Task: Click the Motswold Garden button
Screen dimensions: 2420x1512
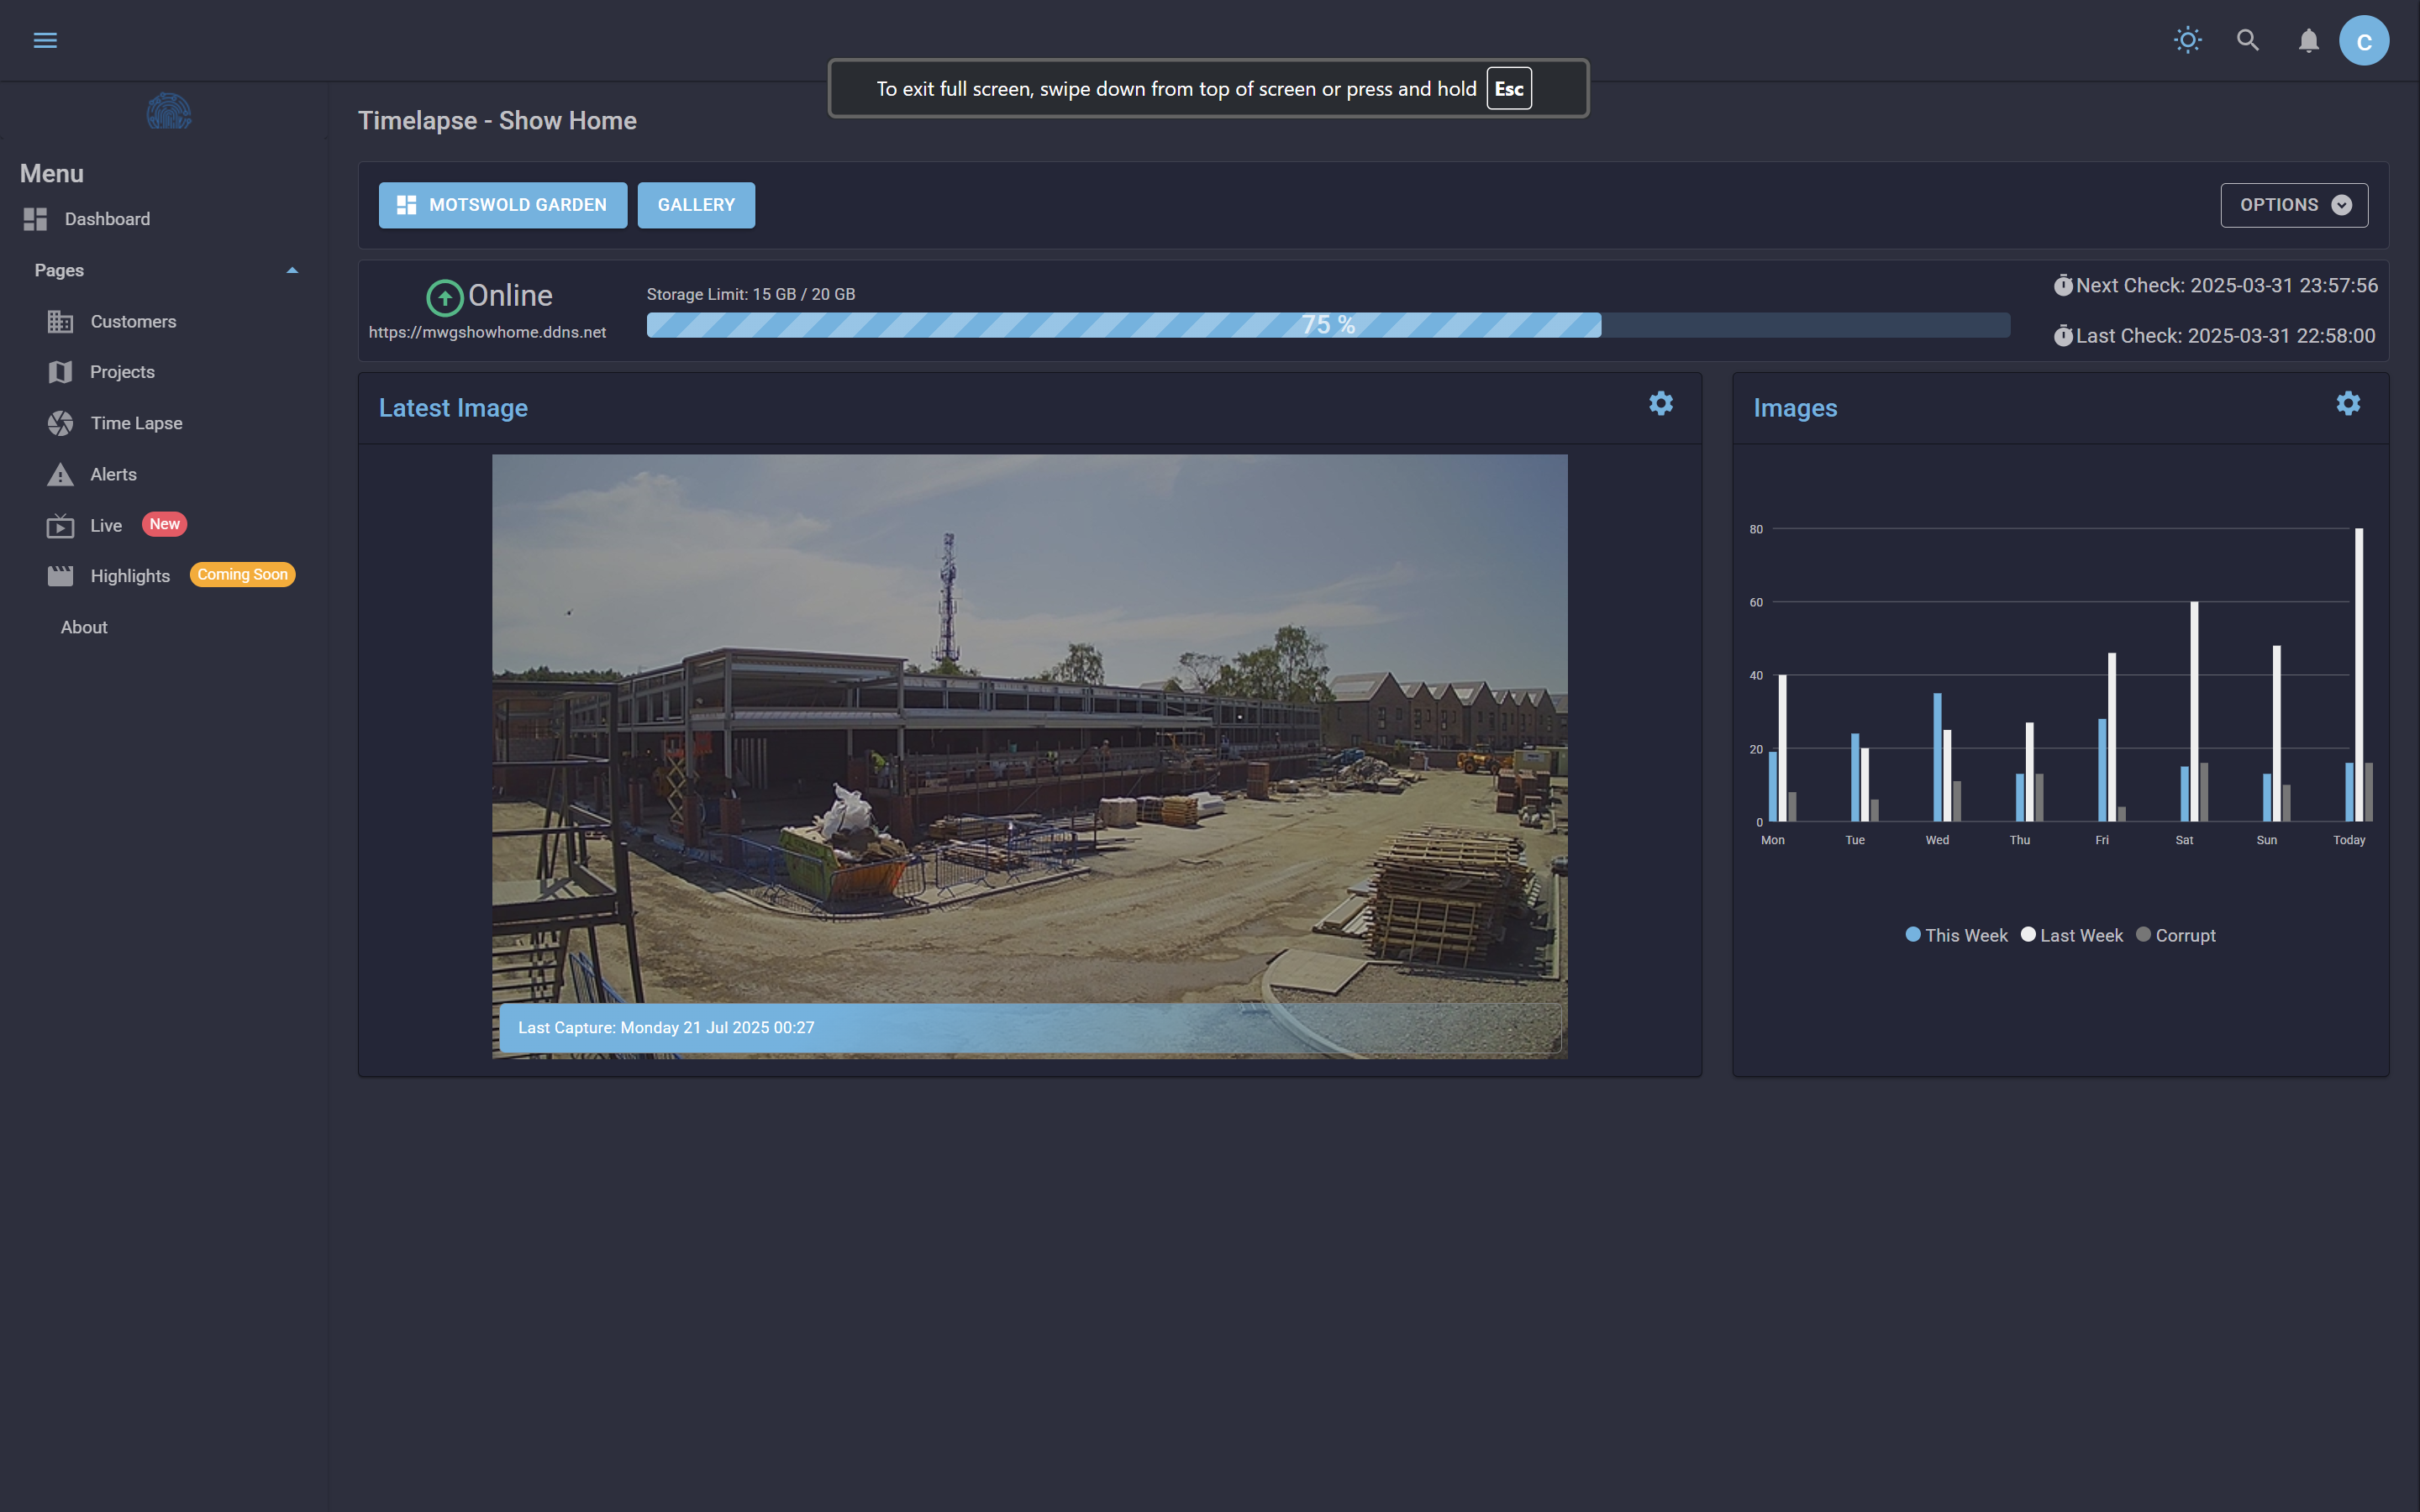Action: point(502,205)
